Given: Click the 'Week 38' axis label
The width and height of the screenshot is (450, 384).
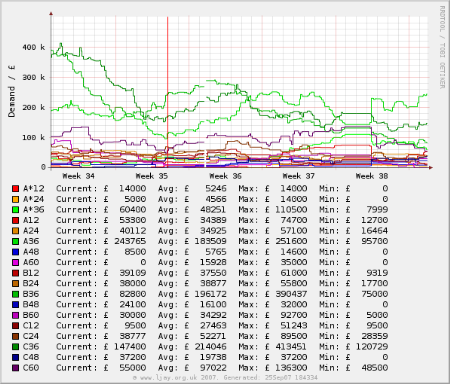Looking at the screenshot, I should (372, 176).
